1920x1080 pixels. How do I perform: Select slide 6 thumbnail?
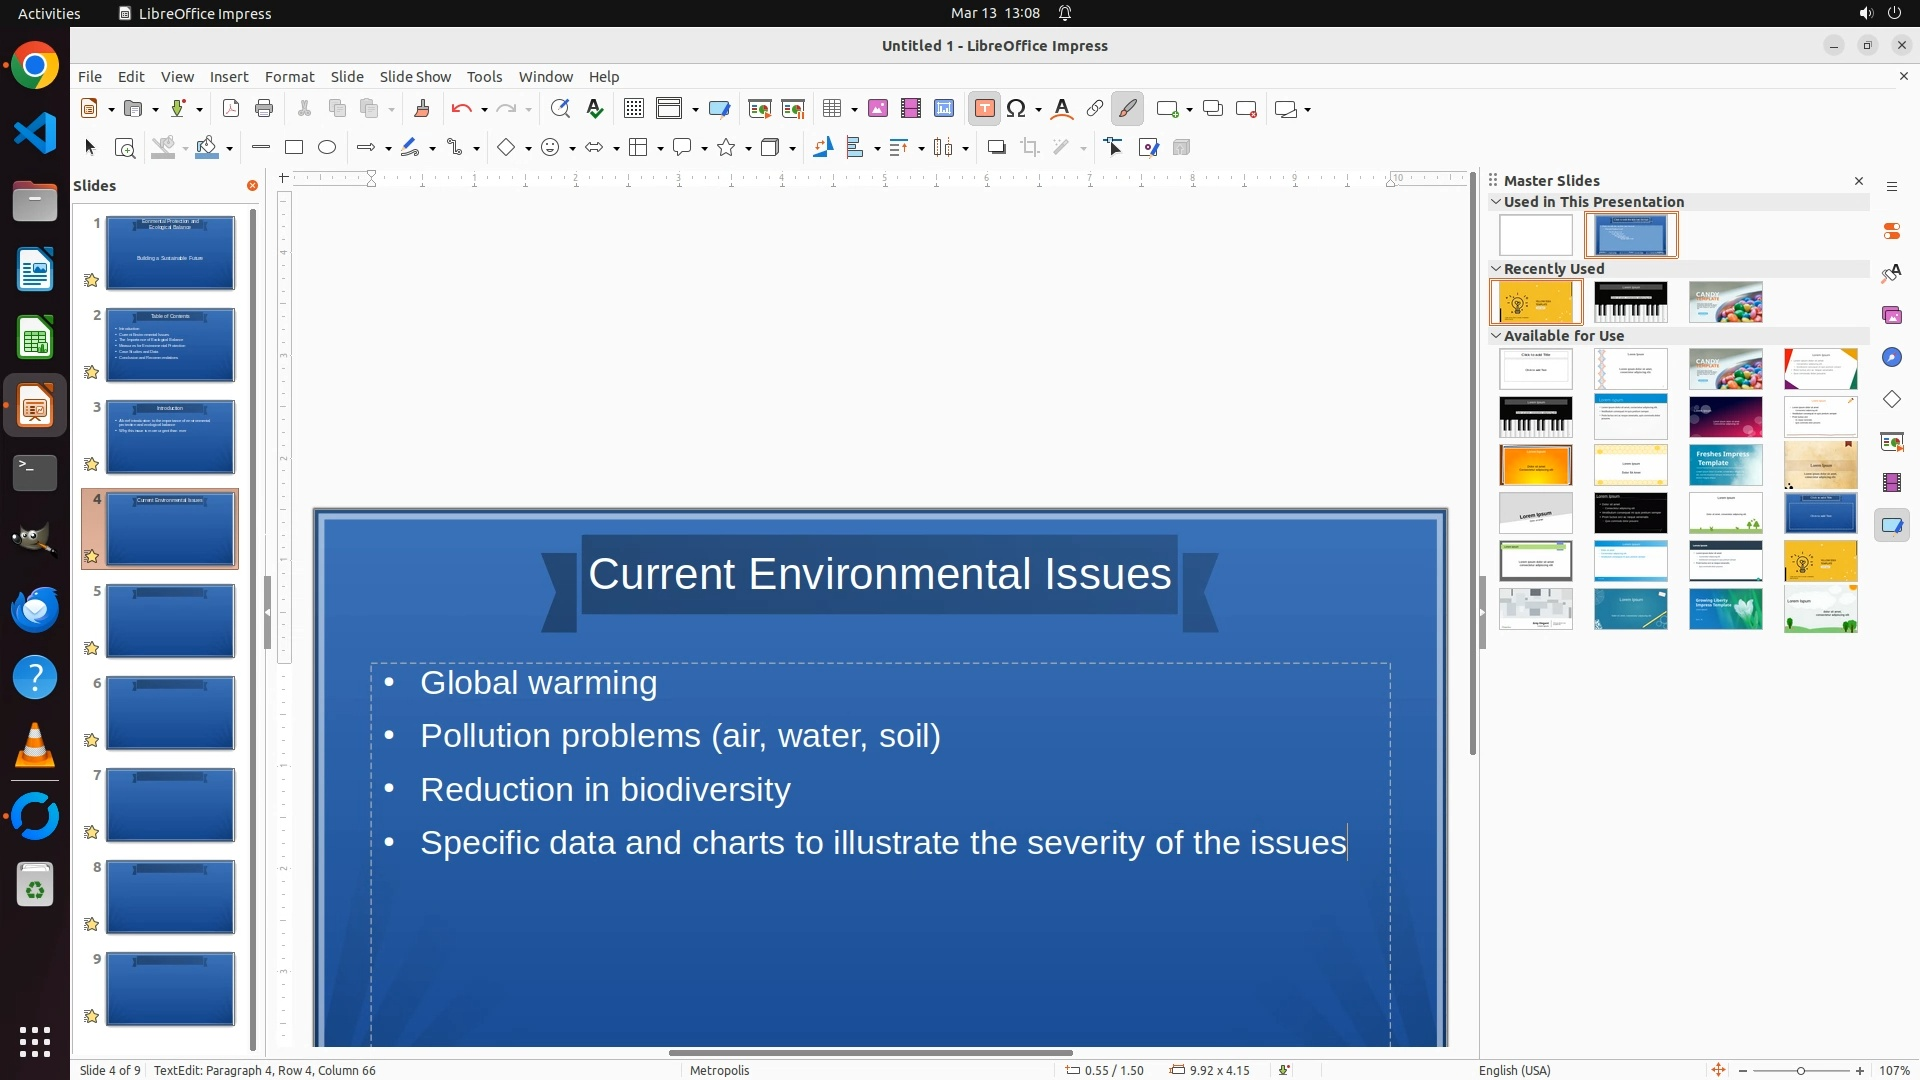(170, 713)
